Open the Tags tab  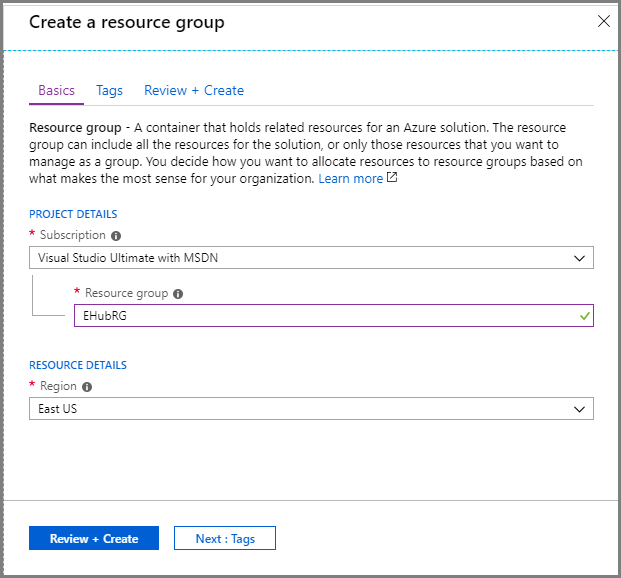click(109, 90)
